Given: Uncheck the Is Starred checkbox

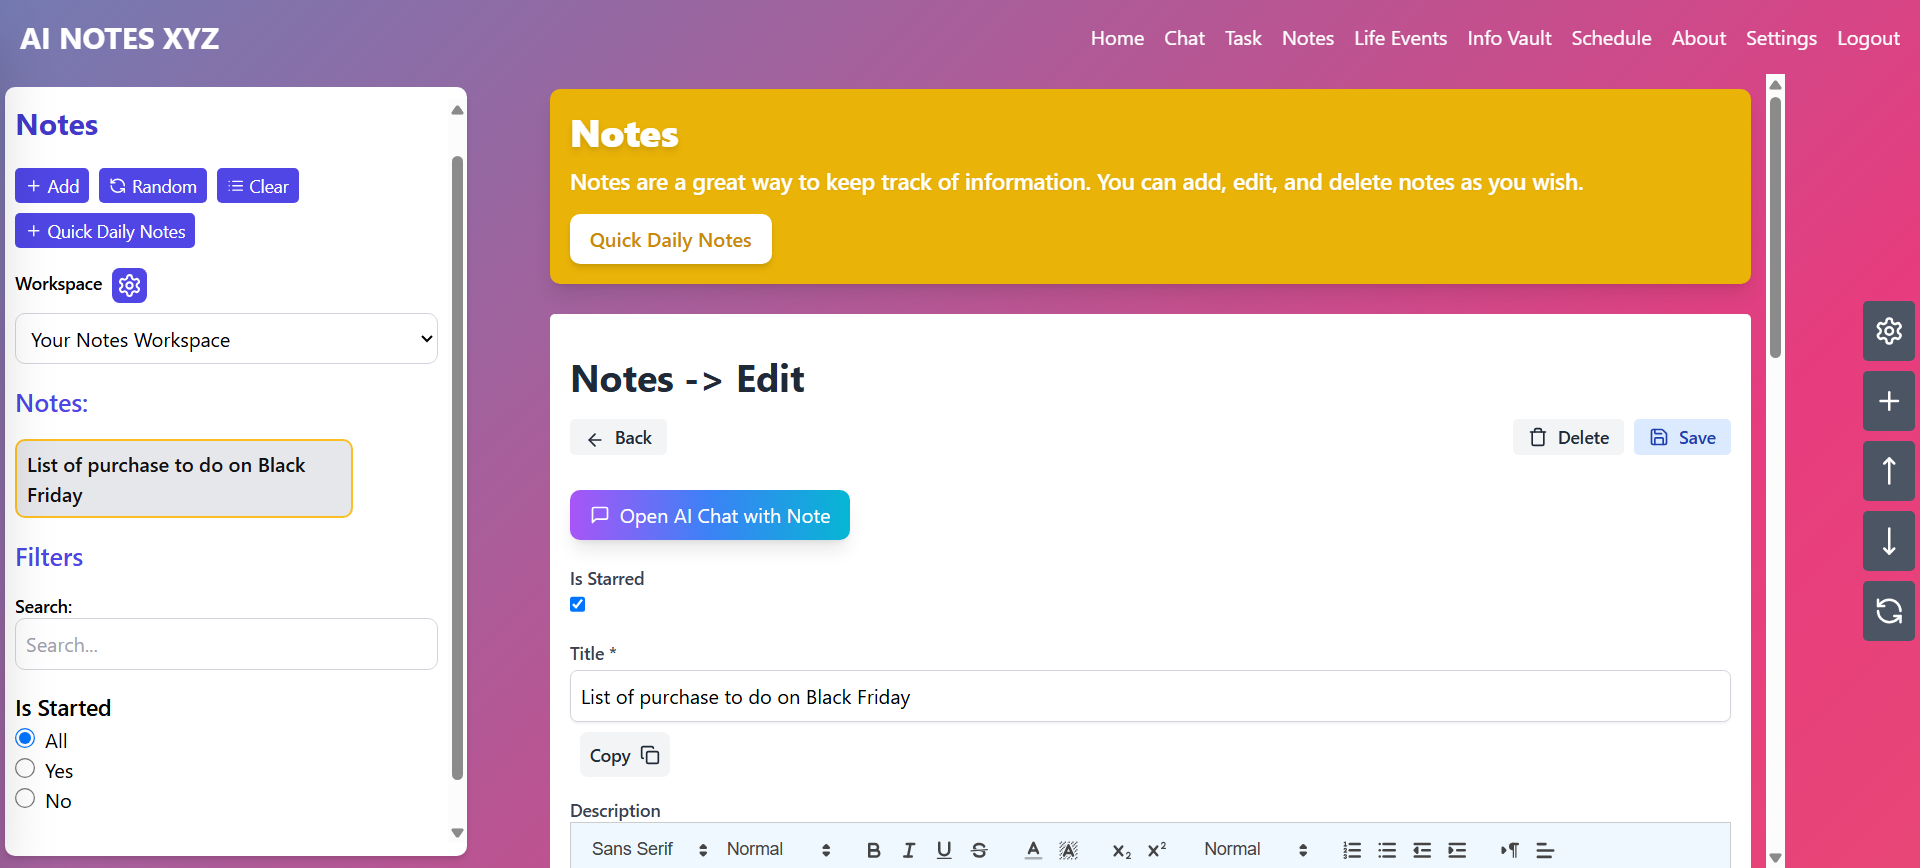Looking at the screenshot, I should click(578, 604).
